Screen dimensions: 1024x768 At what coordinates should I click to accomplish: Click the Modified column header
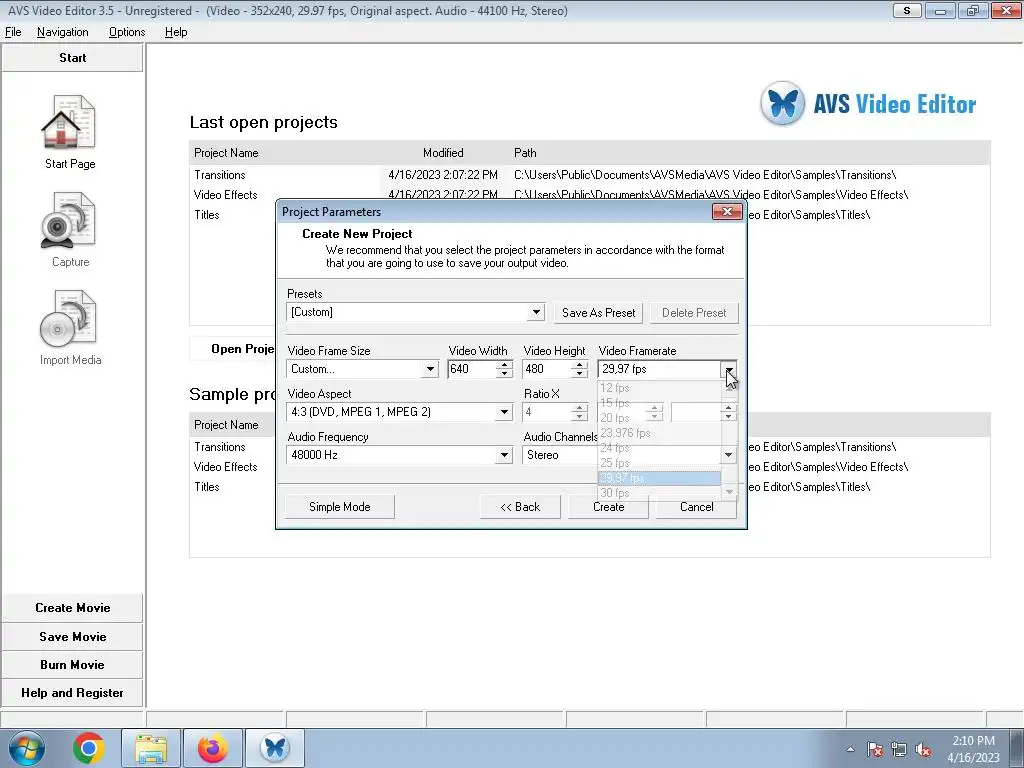click(443, 153)
